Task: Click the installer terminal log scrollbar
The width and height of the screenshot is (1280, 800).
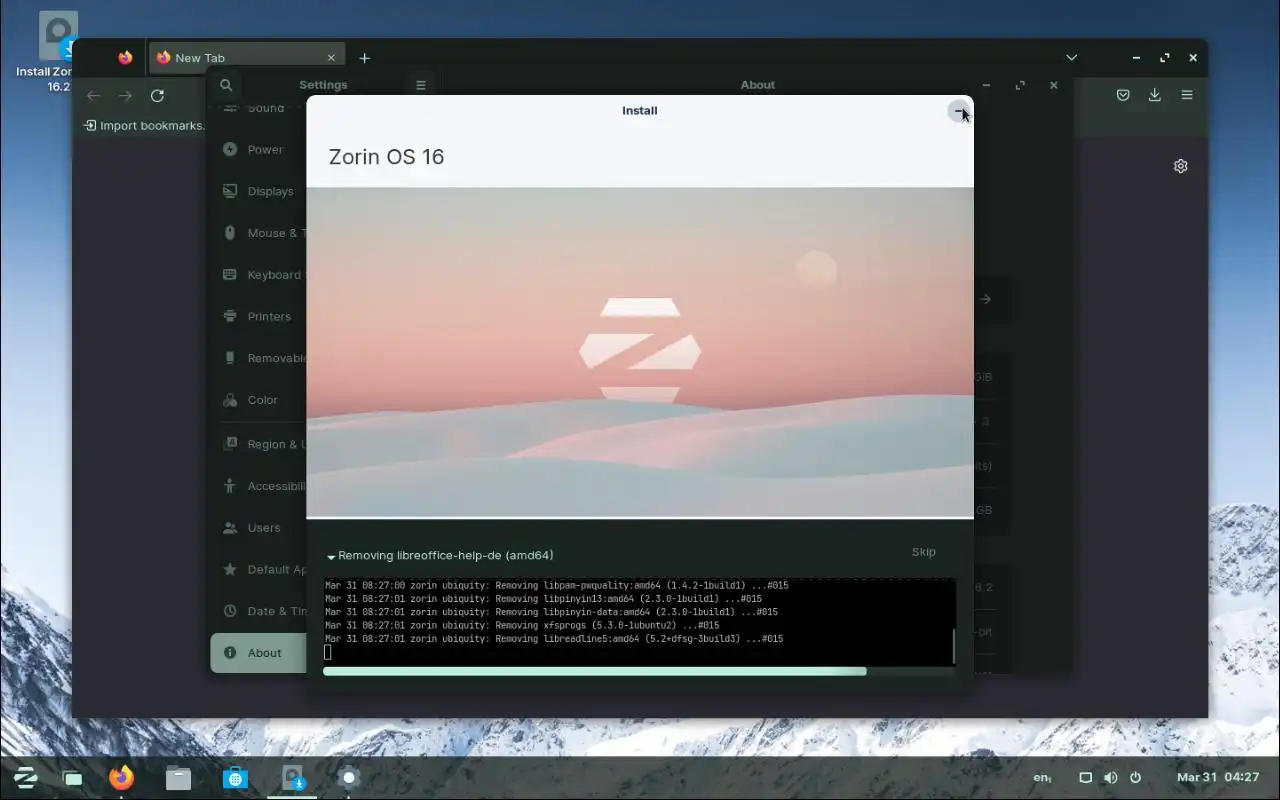Action: coord(953,646)
